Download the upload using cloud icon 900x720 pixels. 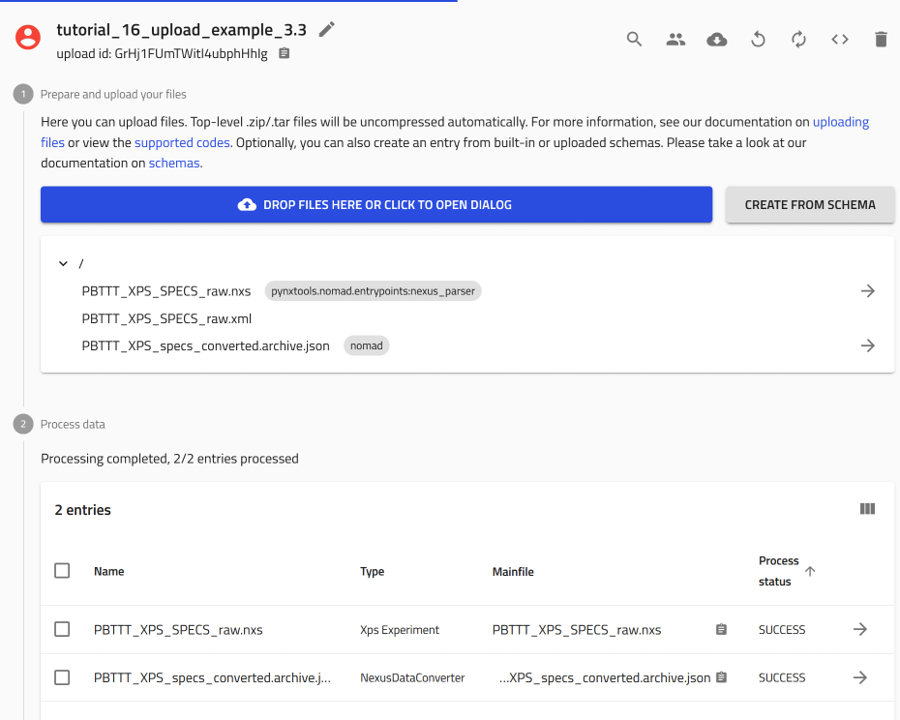[717, 39]
